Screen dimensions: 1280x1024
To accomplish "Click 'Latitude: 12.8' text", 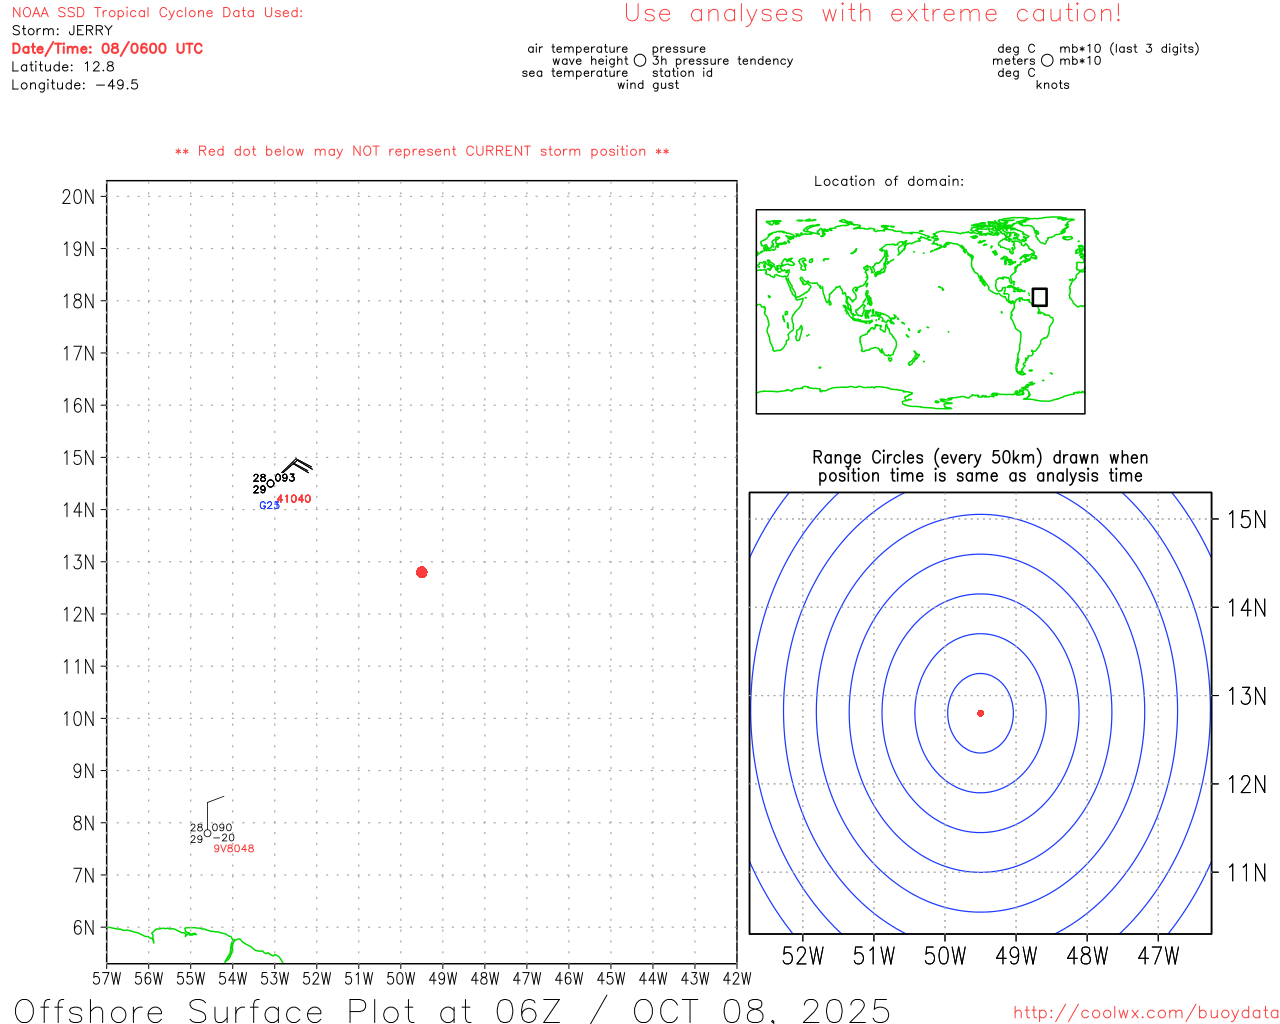I will (63, 66).
